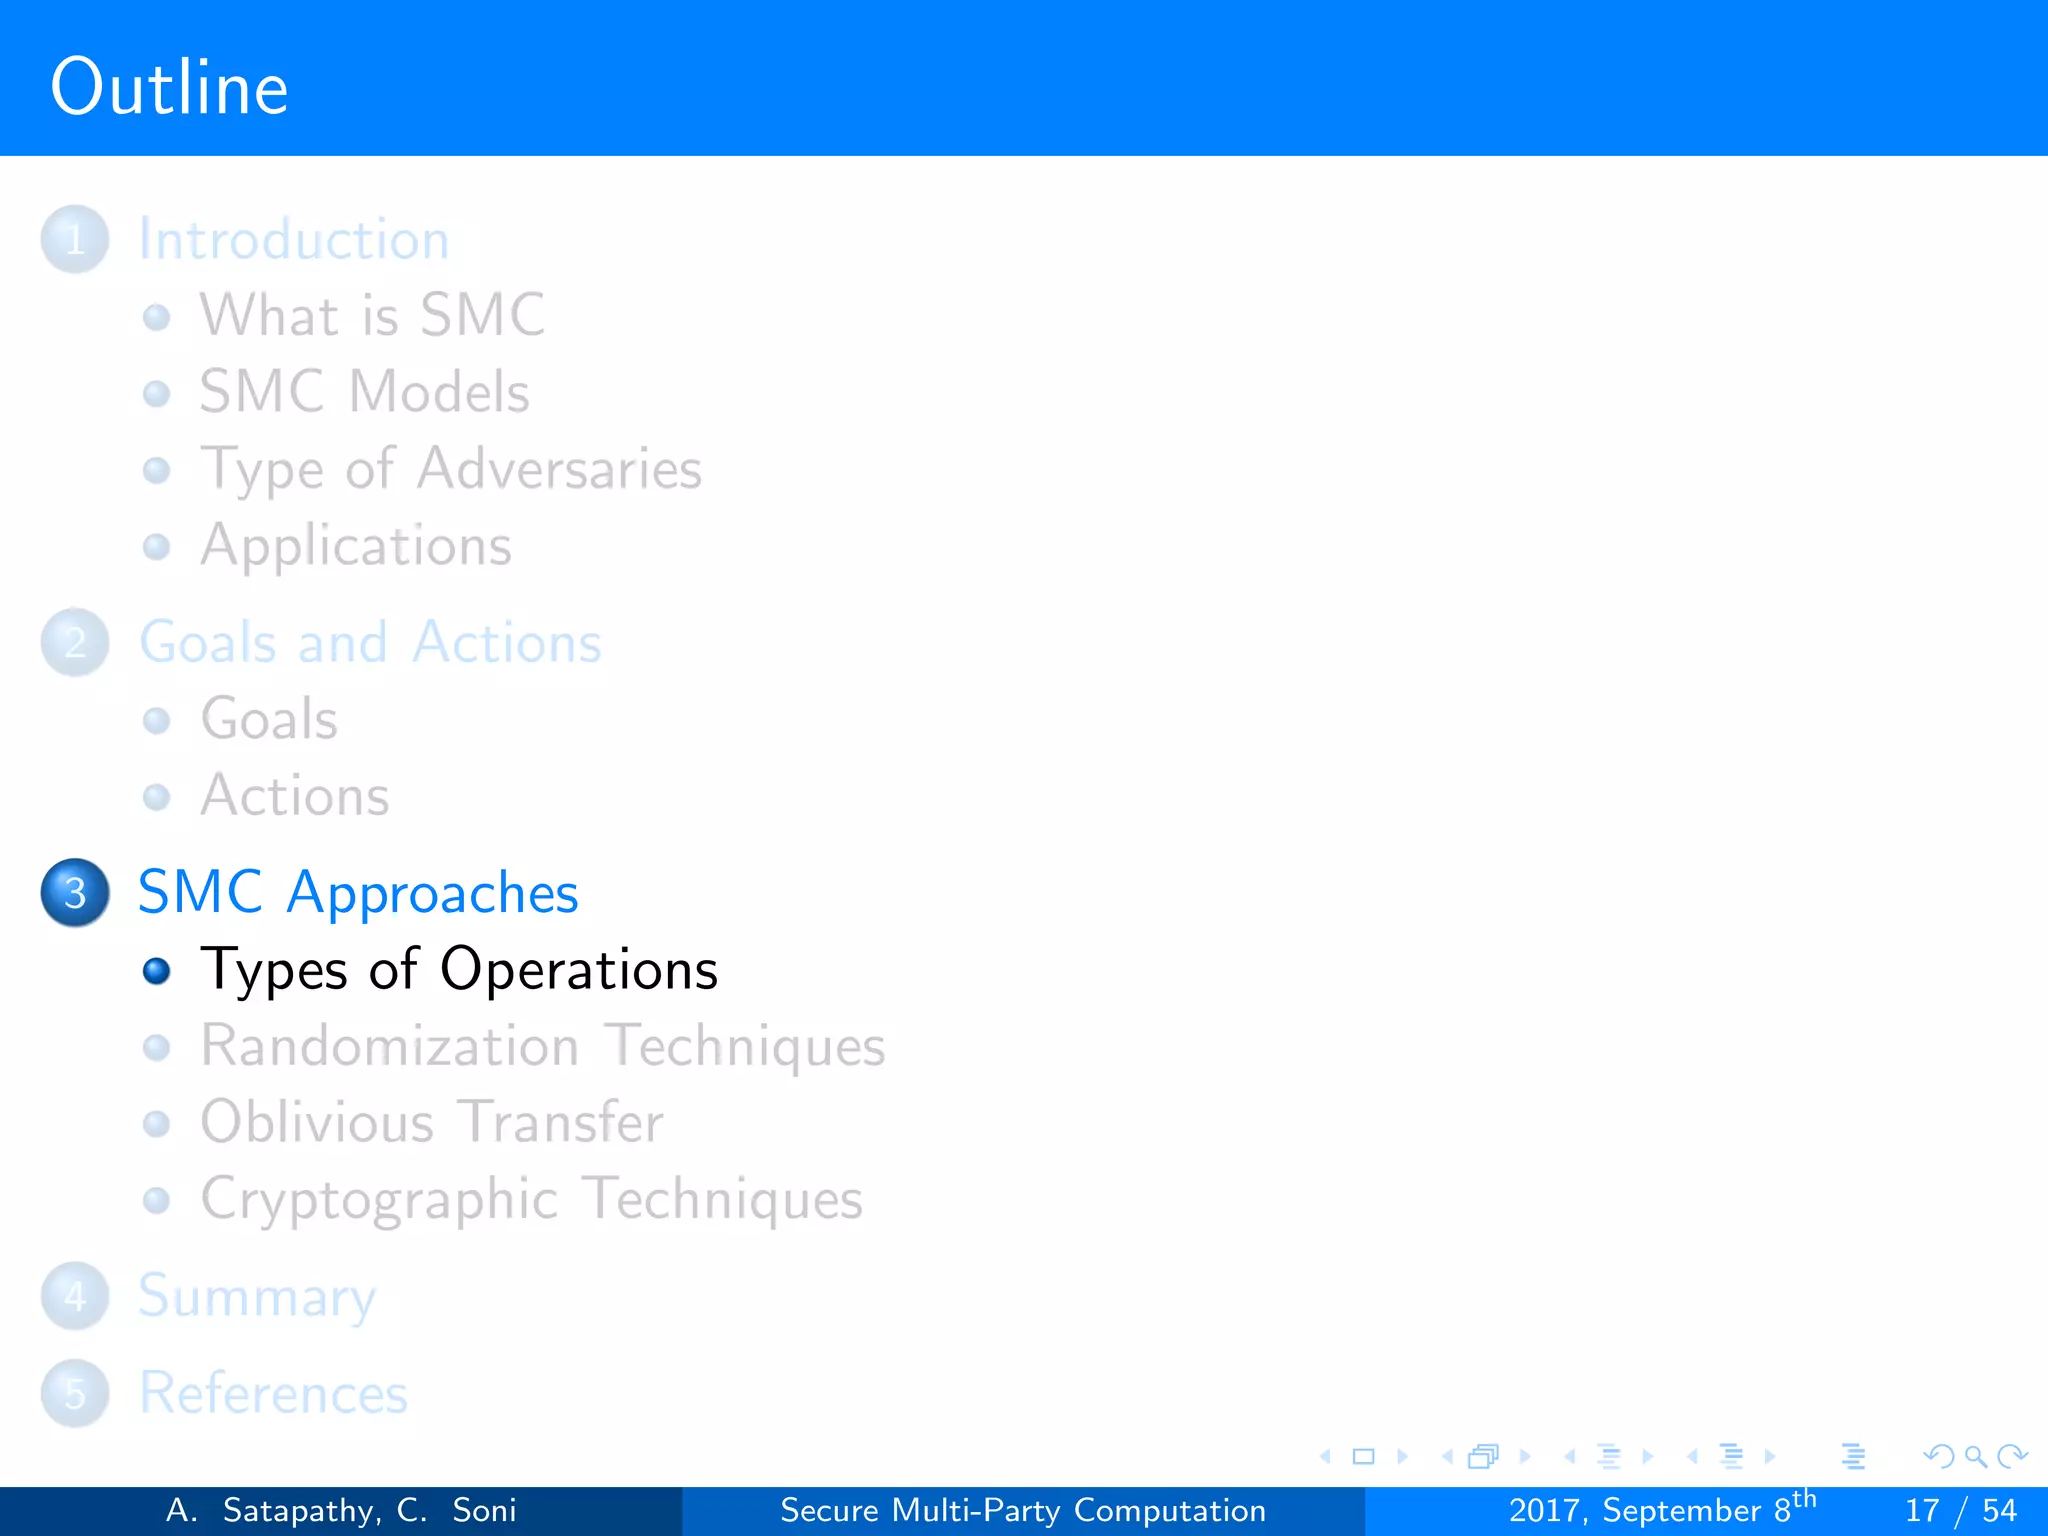Click the magnifier search icon
Viewport: 2048px width, 1536px height.
pos(1975,1457)
